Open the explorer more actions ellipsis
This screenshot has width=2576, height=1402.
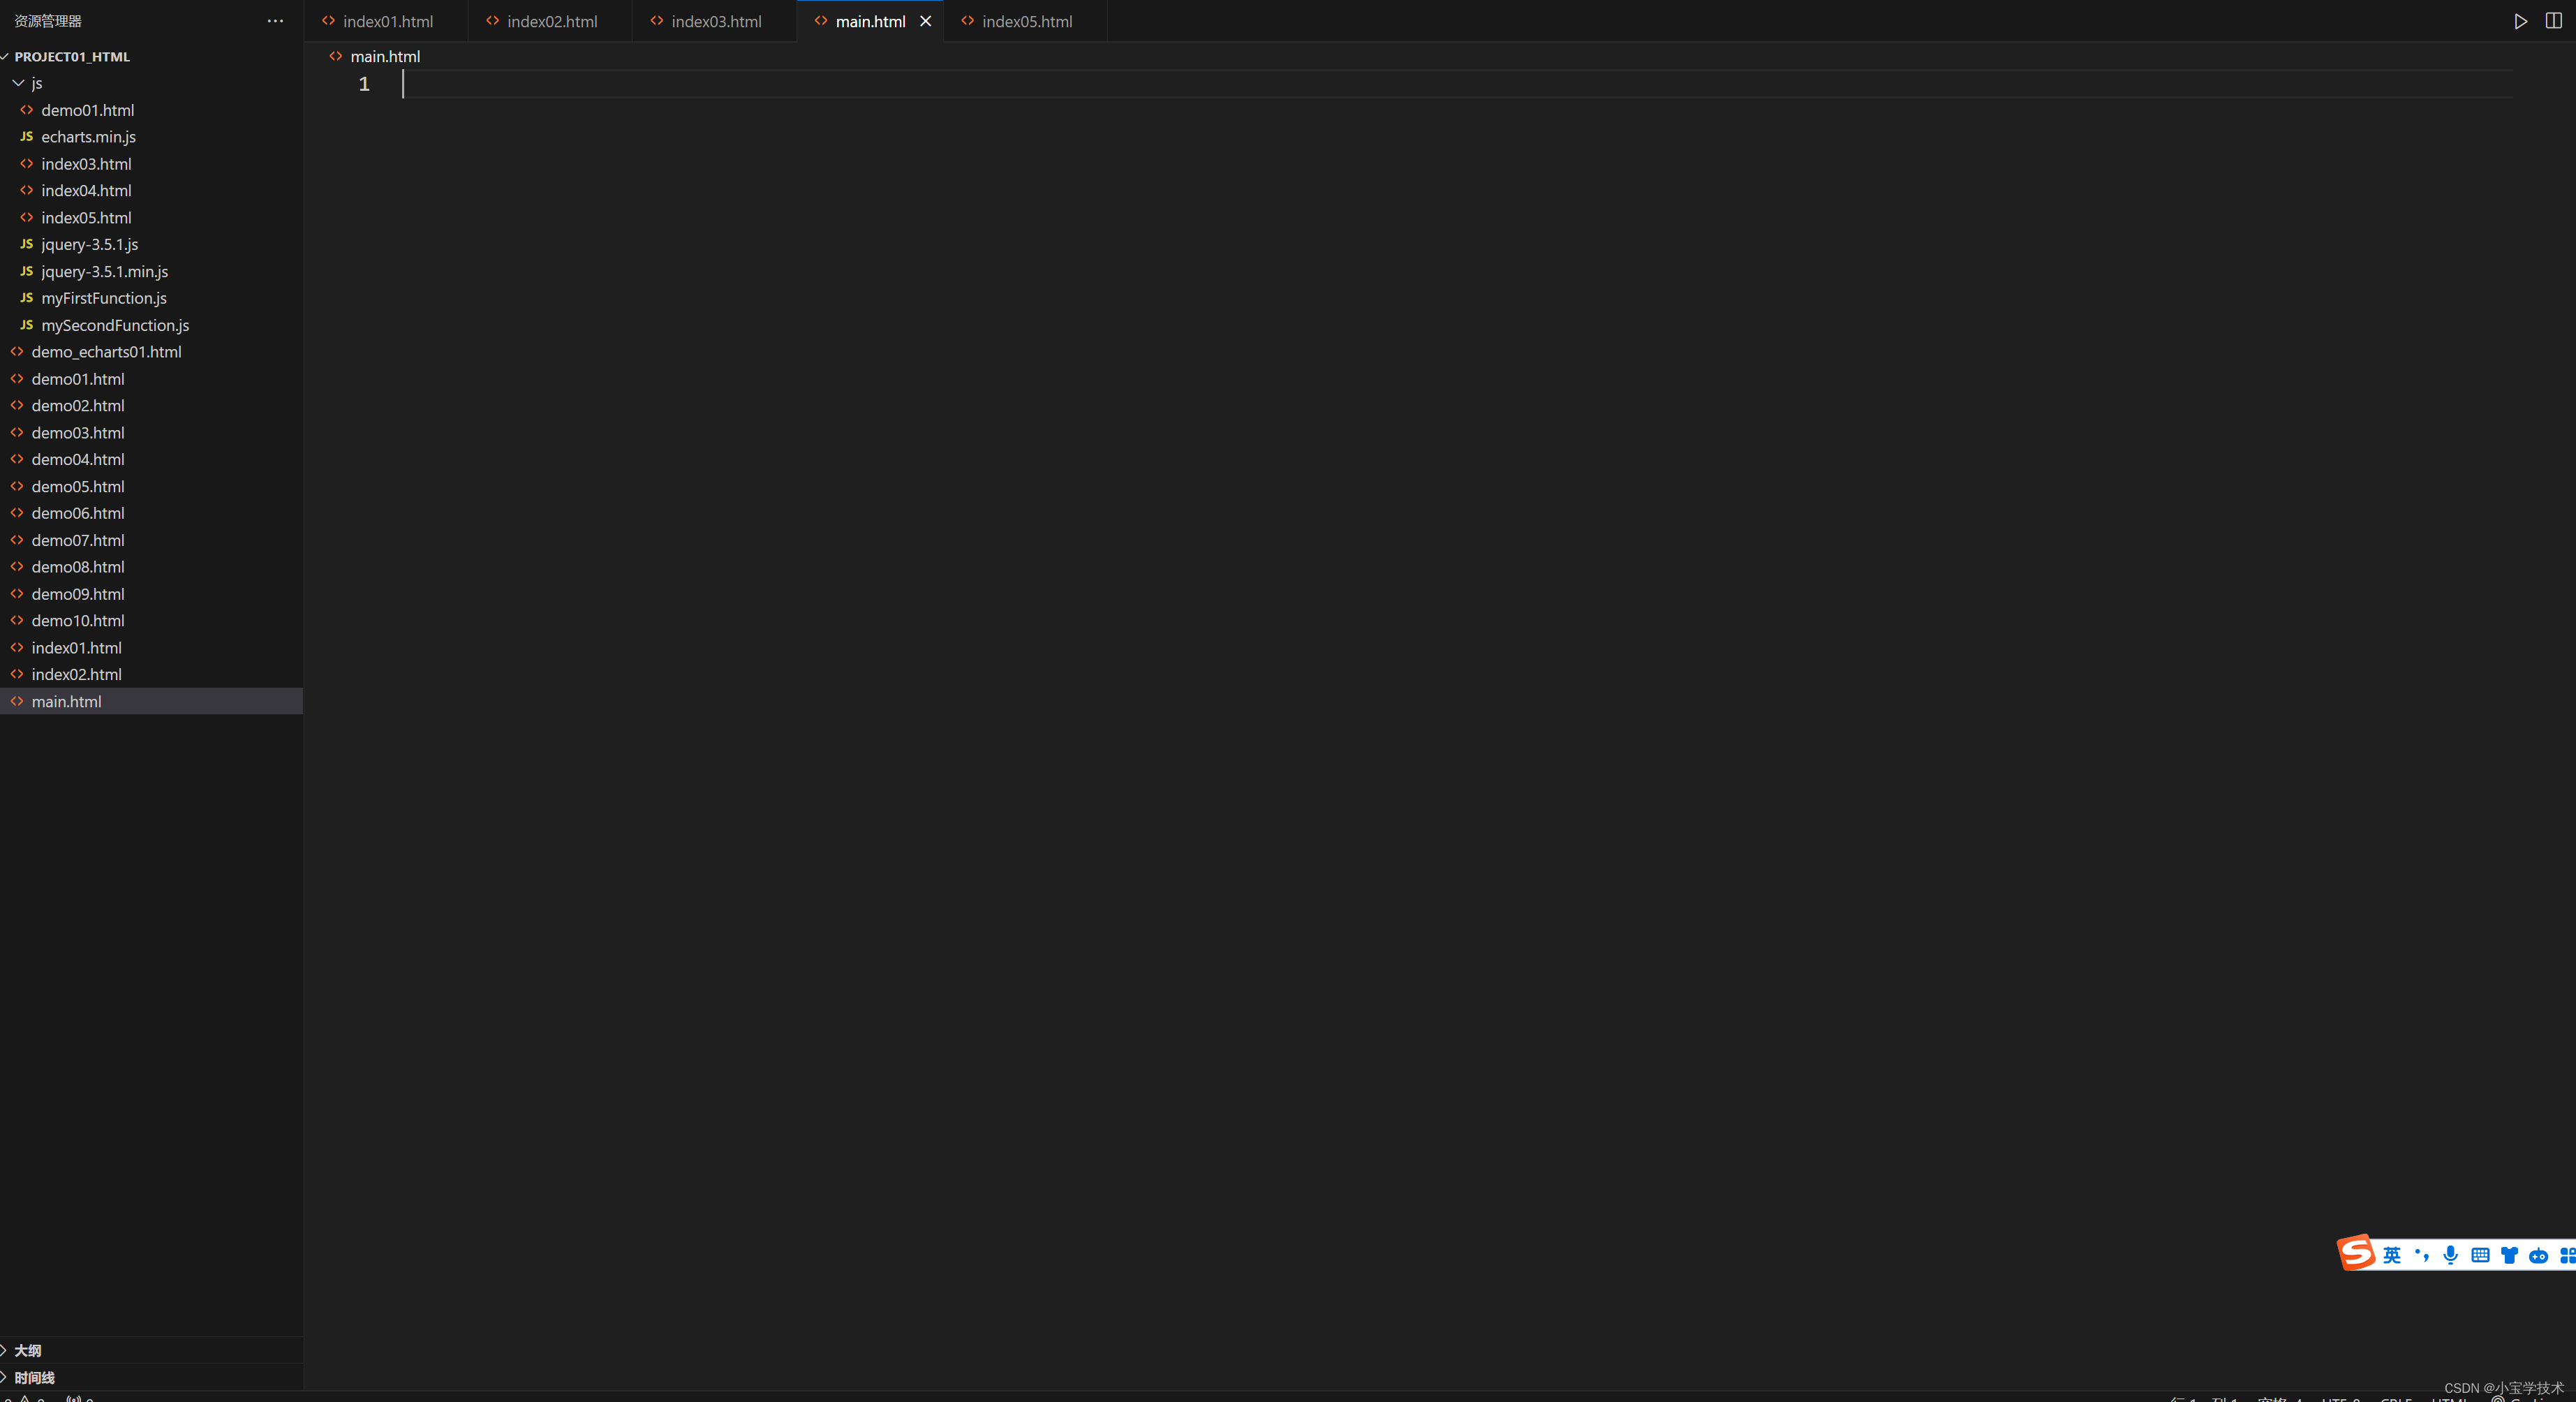275,21
